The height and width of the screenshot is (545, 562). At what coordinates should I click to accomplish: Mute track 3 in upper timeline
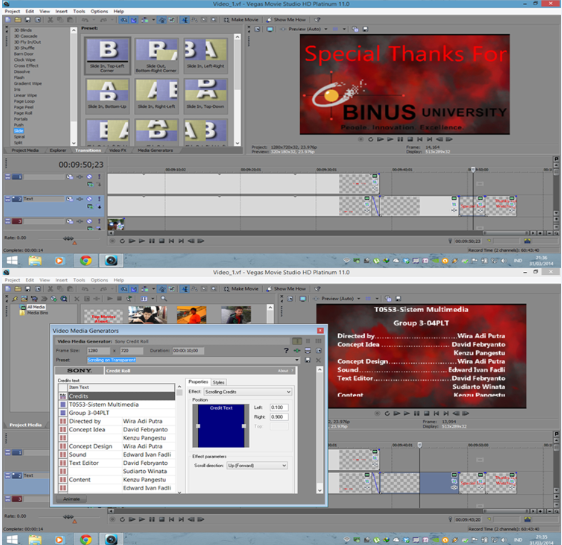click(x=89, y=221)
